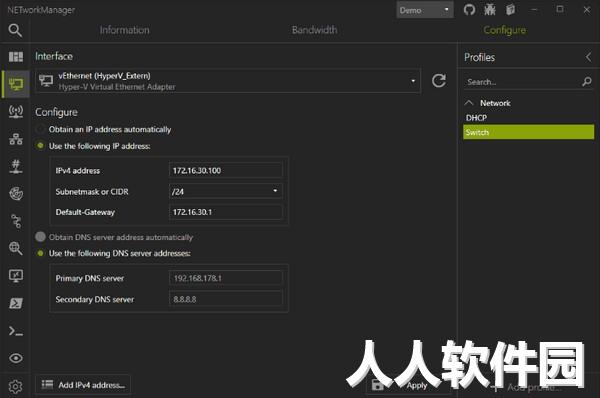
Task: Select the Network Interface sidebar icon
Action: [16, 84]
